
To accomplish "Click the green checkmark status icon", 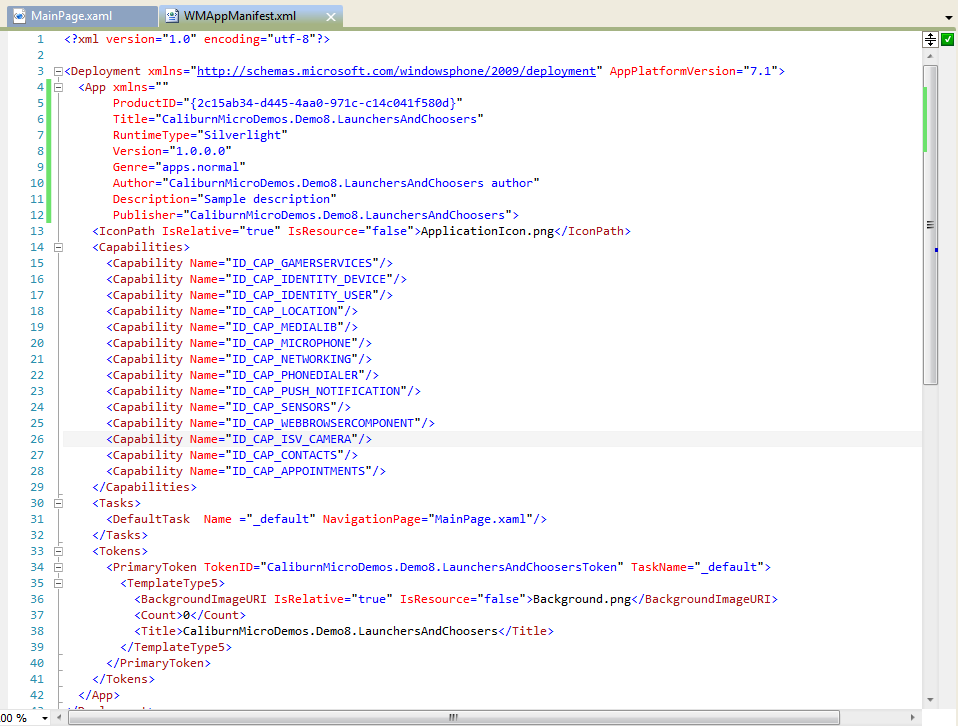I will click(948, 39).
